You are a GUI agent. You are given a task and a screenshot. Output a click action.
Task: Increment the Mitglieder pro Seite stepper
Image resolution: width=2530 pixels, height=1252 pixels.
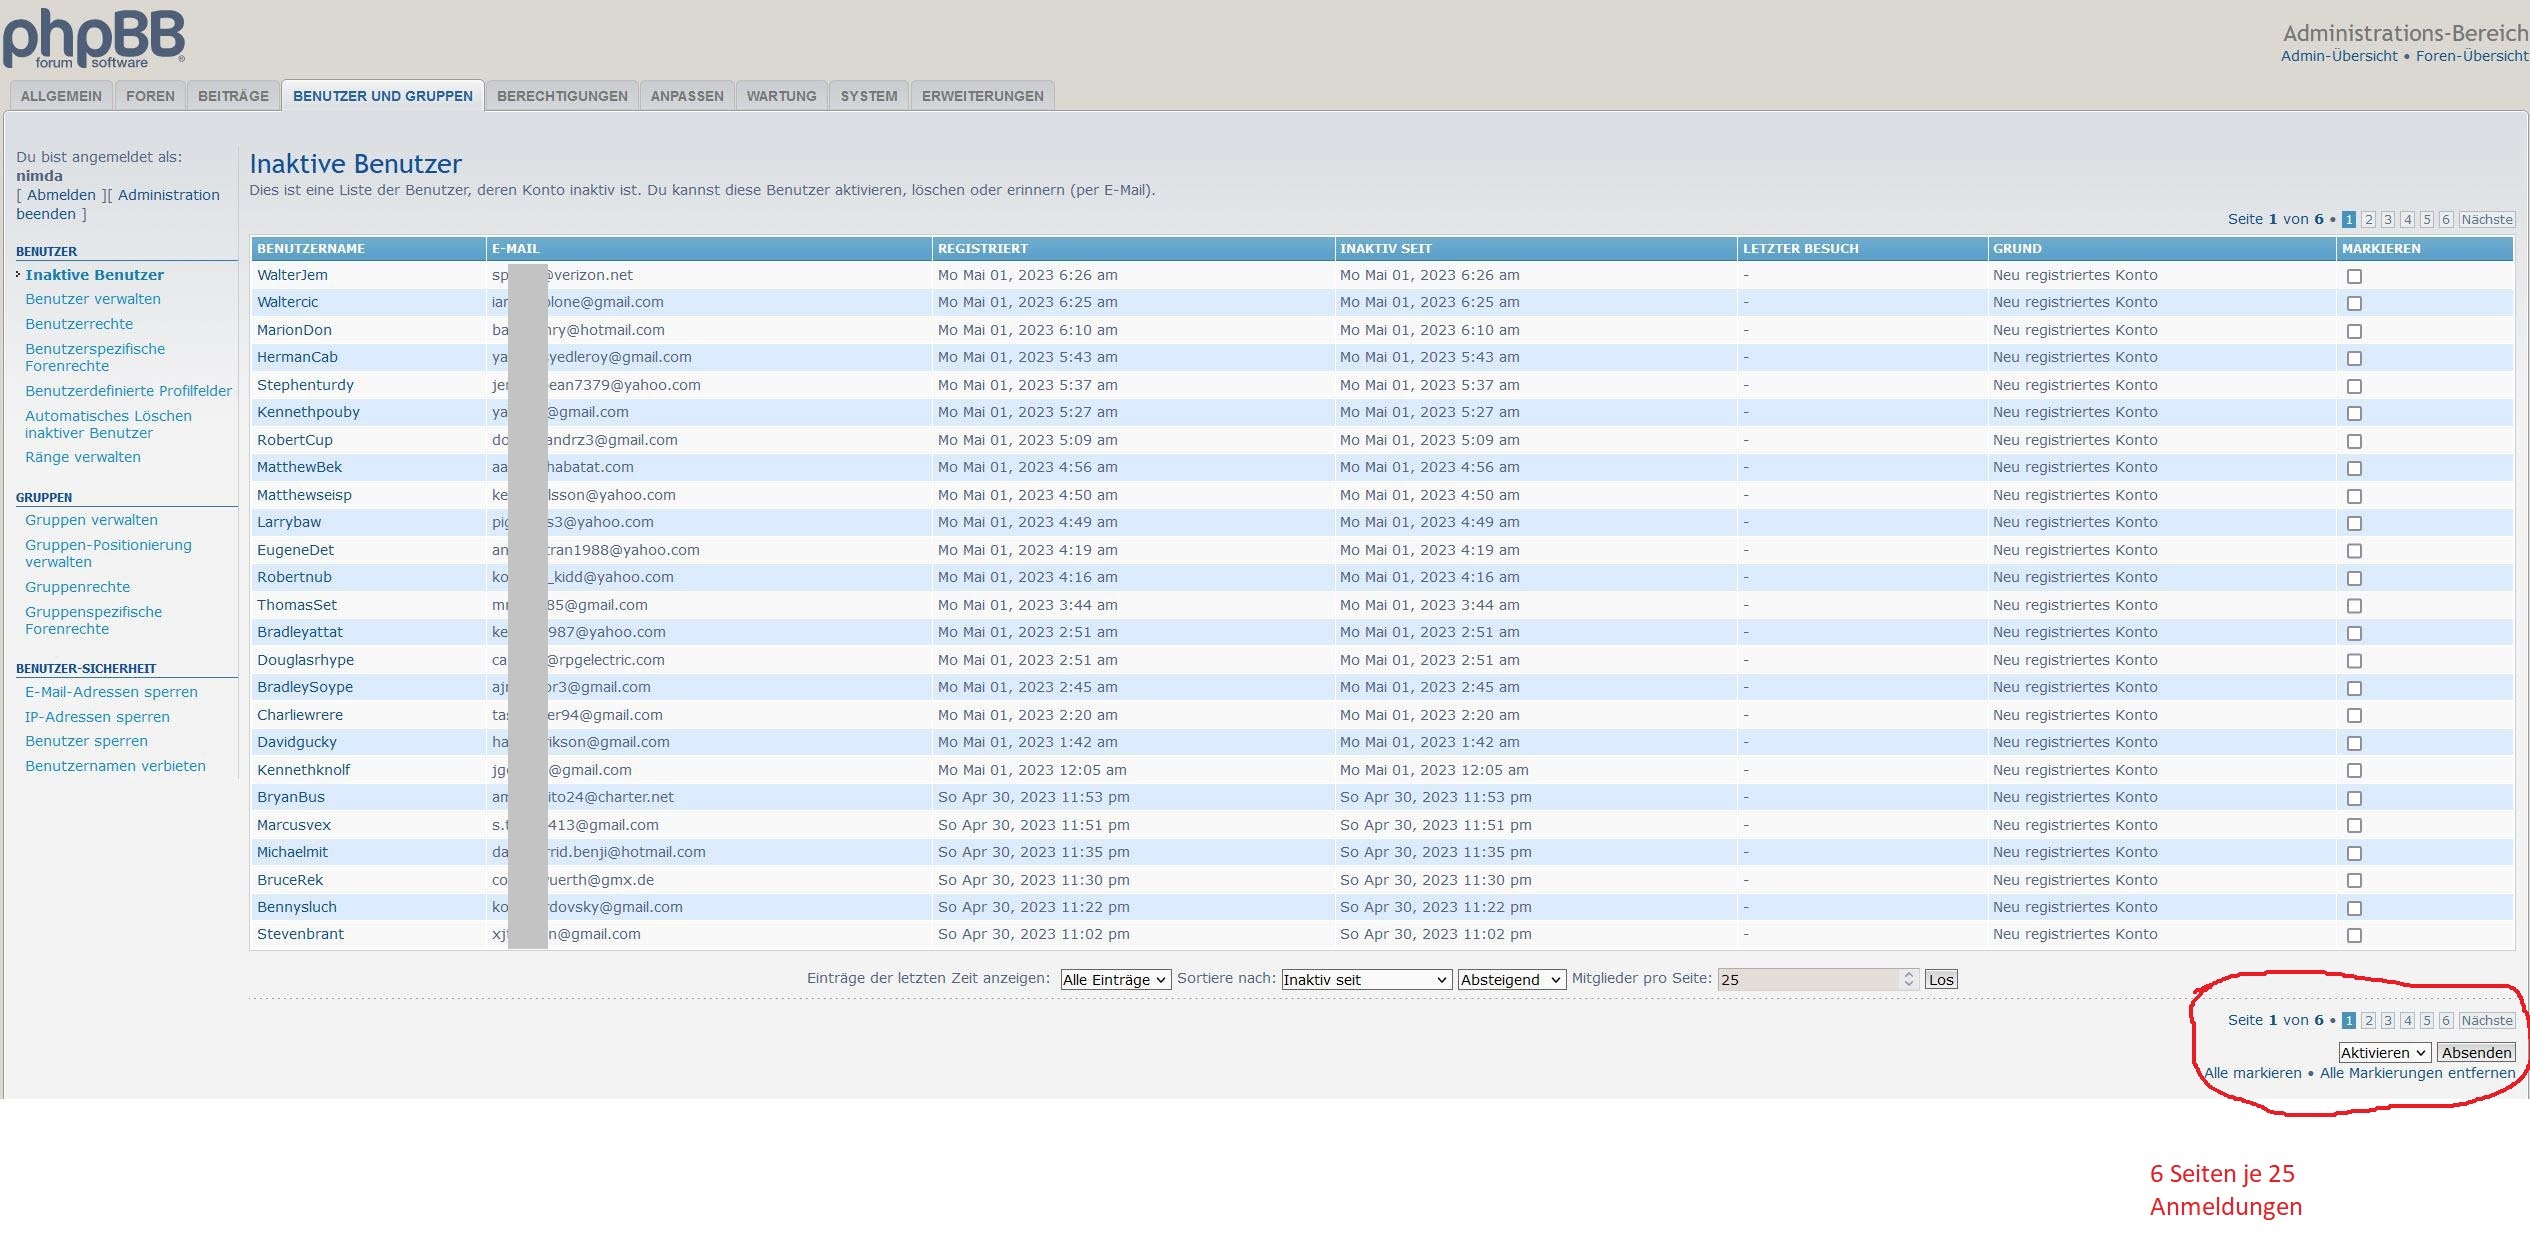pos(1908,975)
